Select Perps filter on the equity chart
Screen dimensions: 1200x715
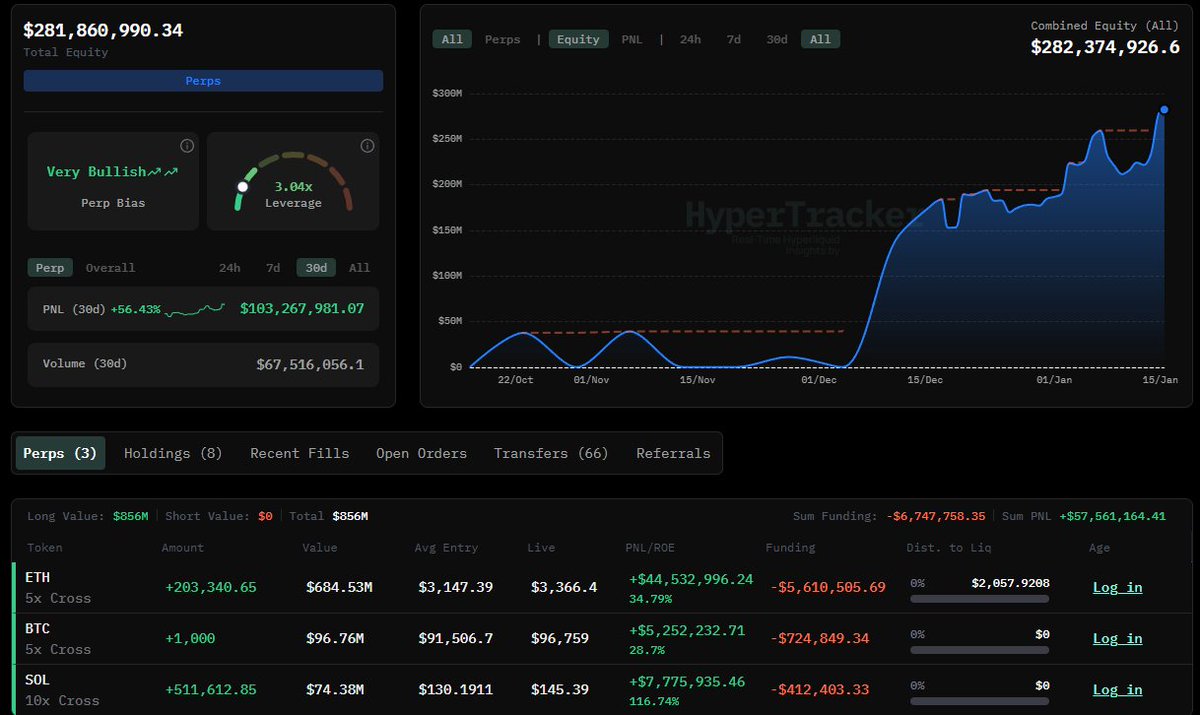tap(502, 39)
